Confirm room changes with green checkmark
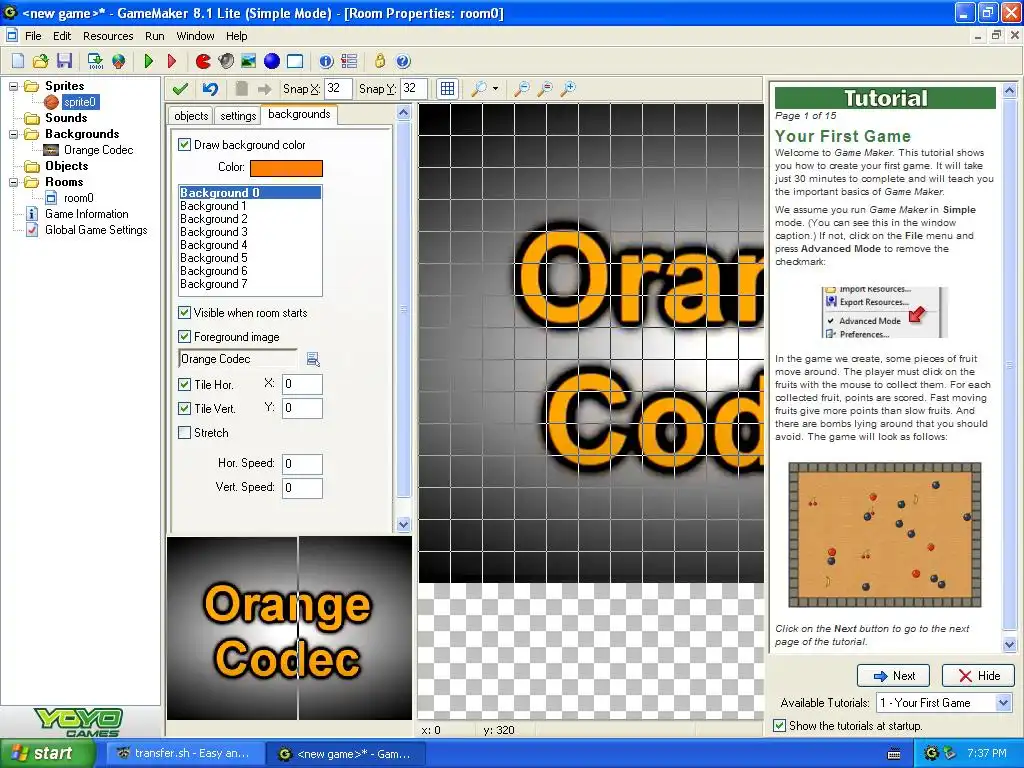 point(181,89)
